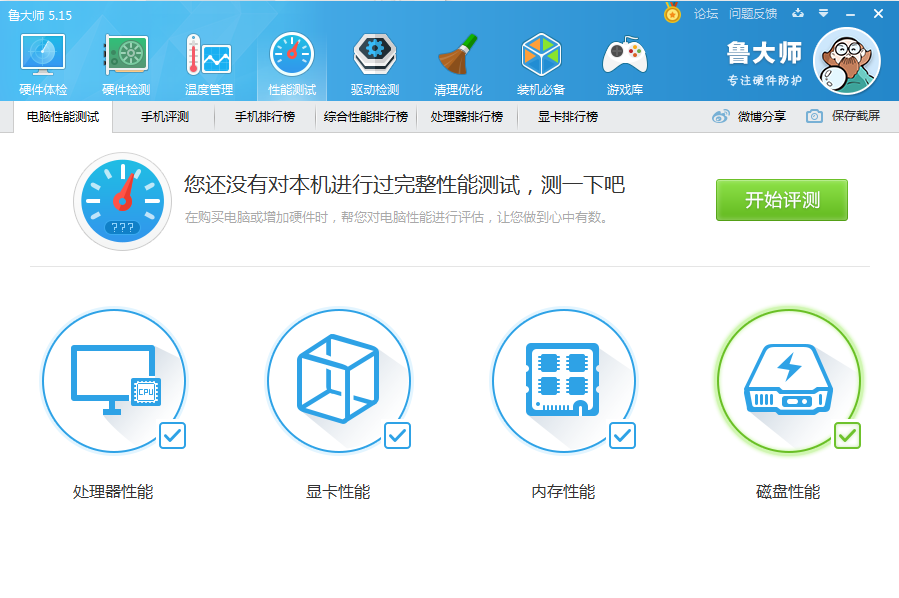Switch to 手机排行榜 tab
The image size is (899, 598).
coord(265,117)
